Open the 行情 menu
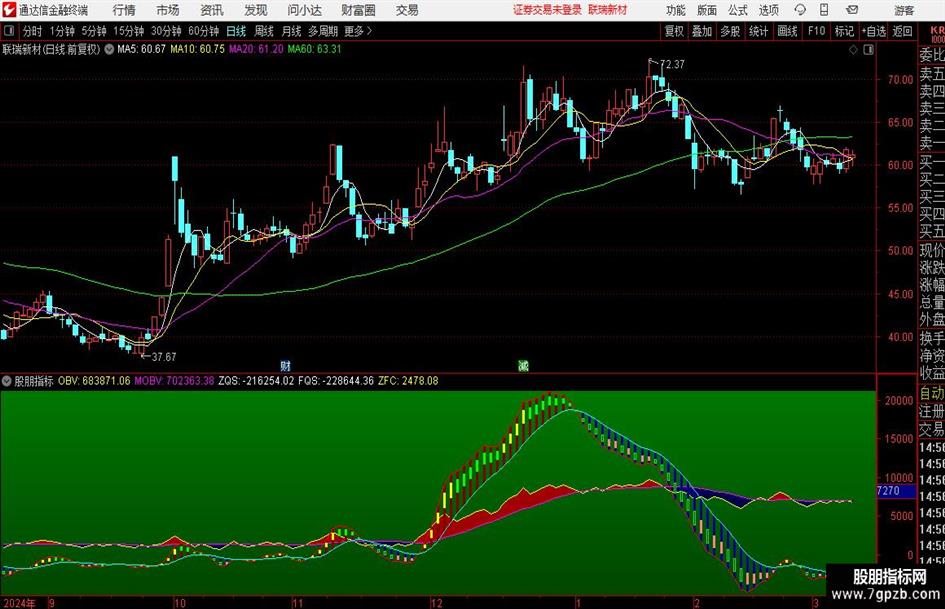This screenshot has width=945, height=609. [x=124, y=10]
